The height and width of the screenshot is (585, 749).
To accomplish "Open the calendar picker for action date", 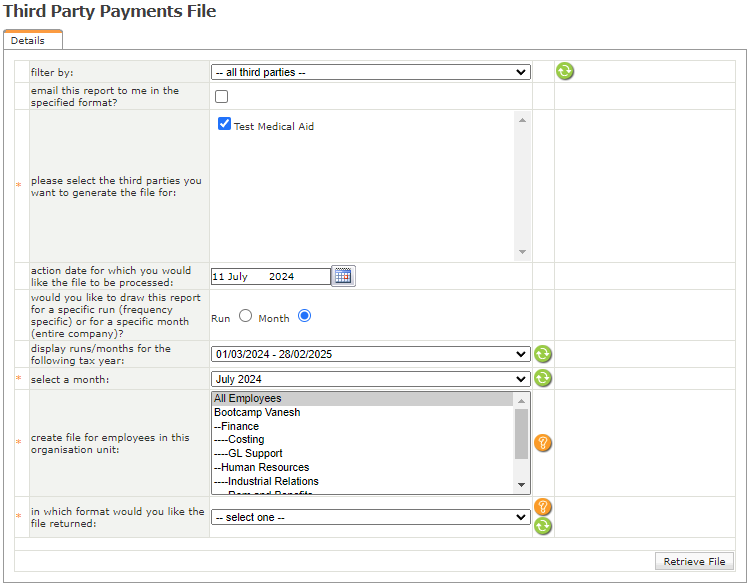I will (x=343, y=276).
